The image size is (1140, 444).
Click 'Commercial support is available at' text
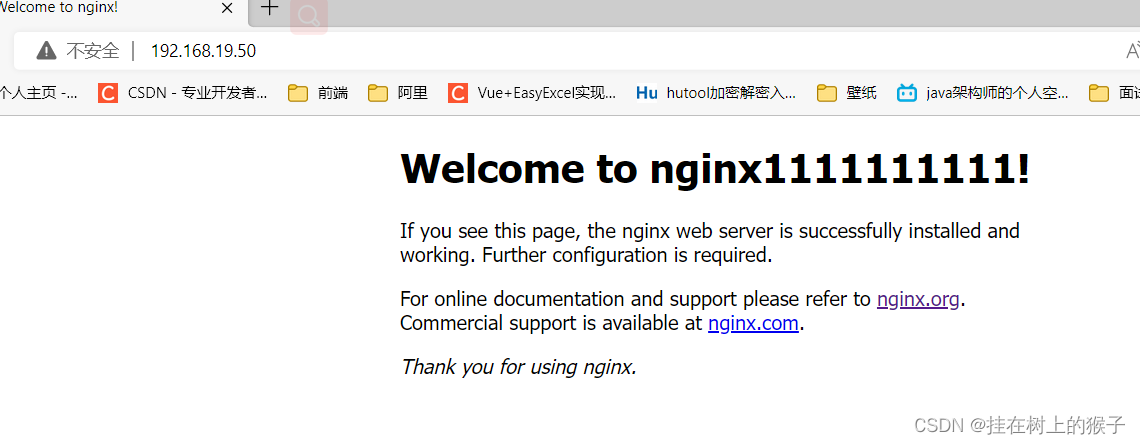click(551, 323)
